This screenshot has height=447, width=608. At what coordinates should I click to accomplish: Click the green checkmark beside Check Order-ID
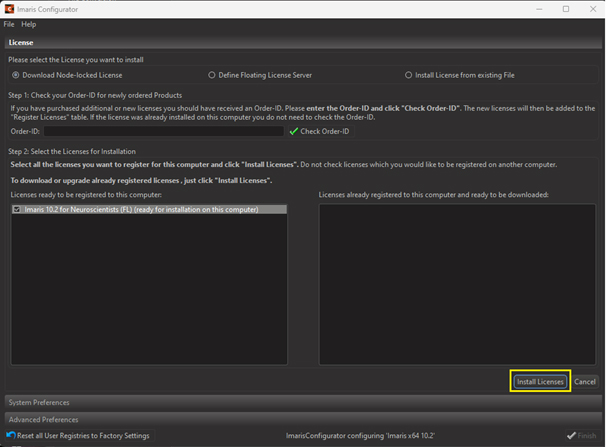pos(294,131)
